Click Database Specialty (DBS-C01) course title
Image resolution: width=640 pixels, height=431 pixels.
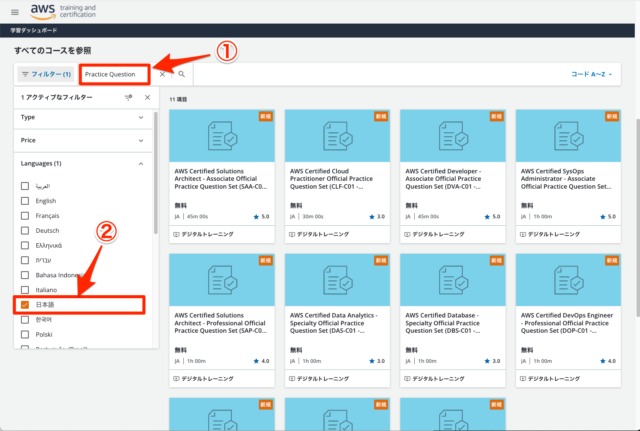(x=443, y=323)
